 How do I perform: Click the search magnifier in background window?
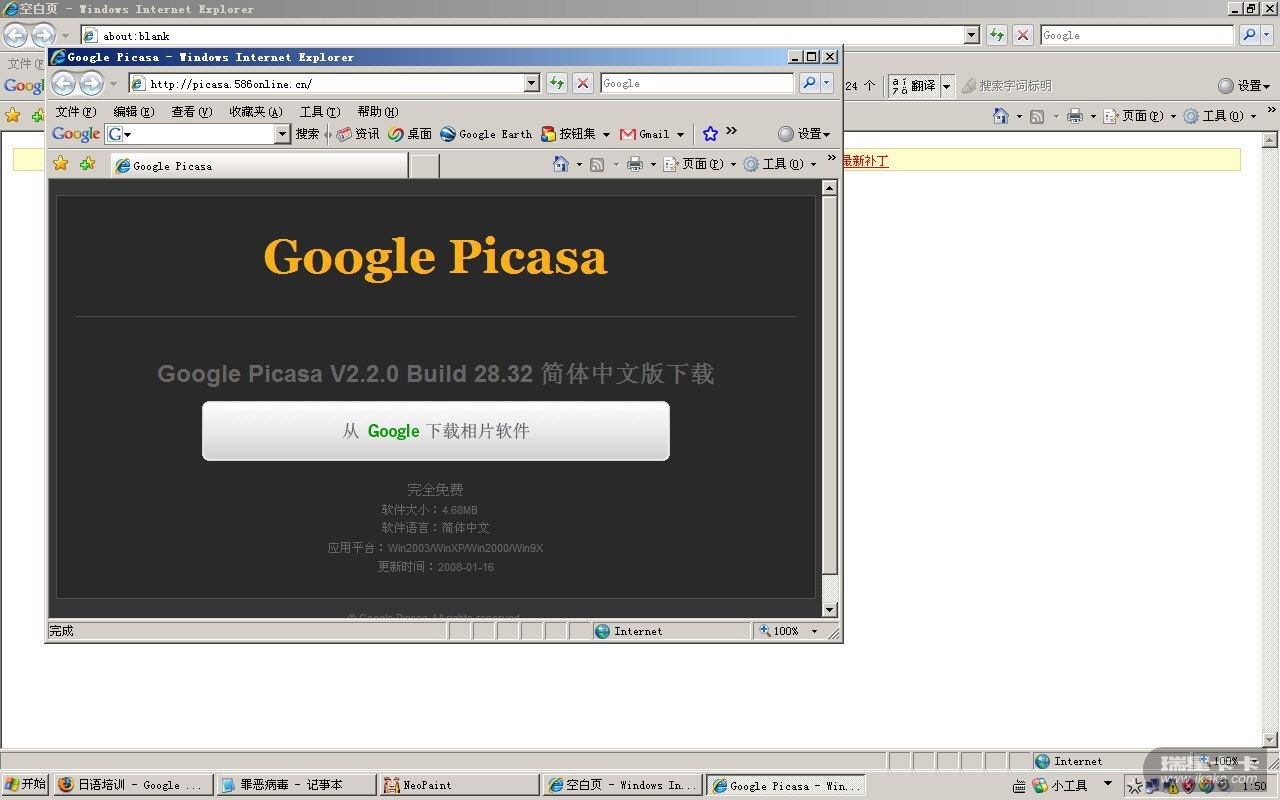point(1249,35)
